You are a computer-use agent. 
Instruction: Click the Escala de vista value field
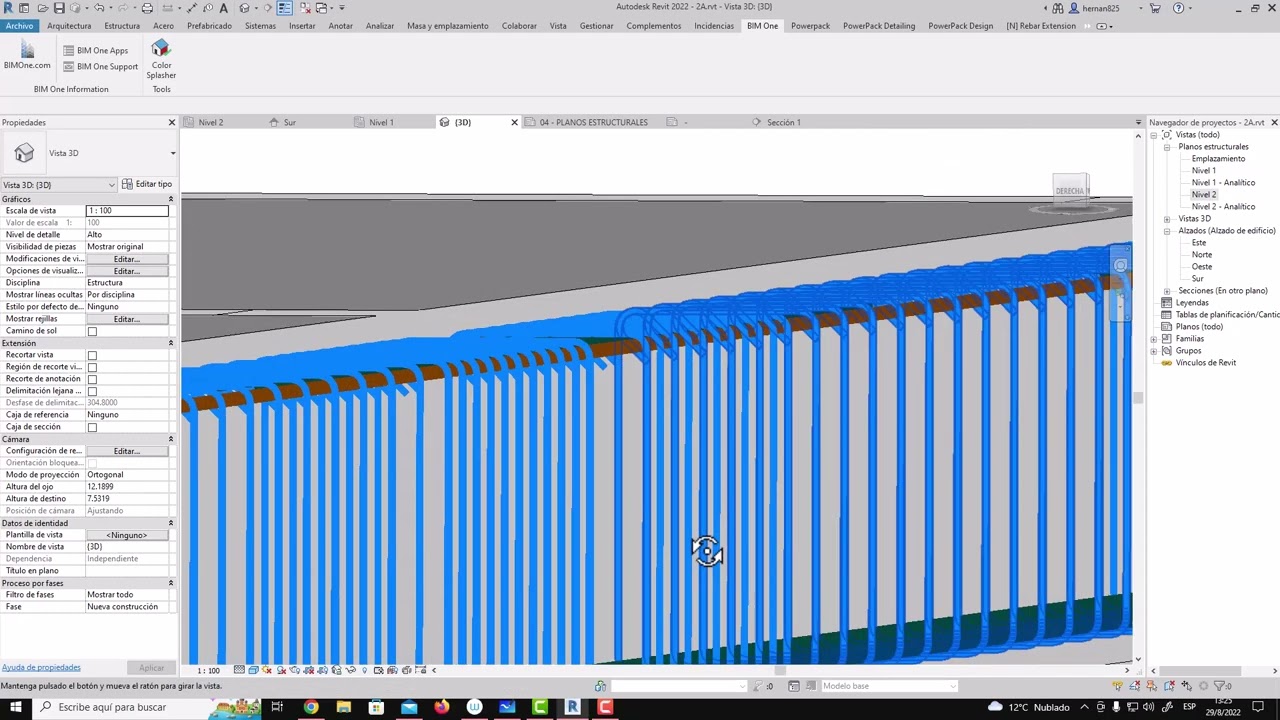click(127, 211)
